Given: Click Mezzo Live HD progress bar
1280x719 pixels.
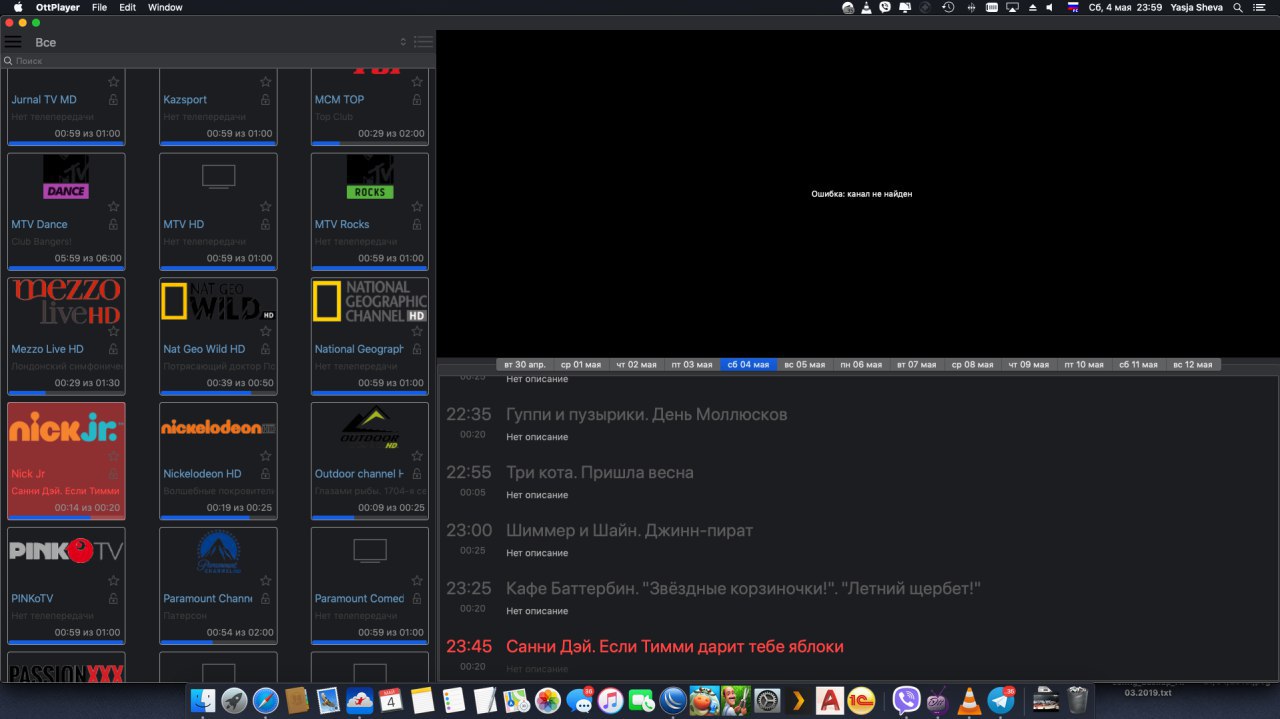Looking at the screenshot, I should click(66, 393).
